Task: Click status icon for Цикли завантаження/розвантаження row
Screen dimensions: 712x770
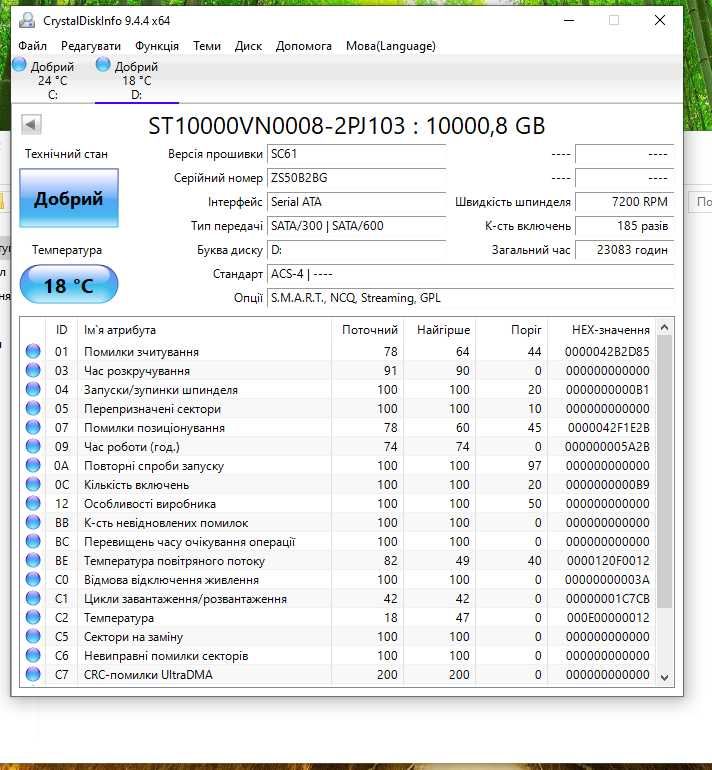Action: pos(33,598)
